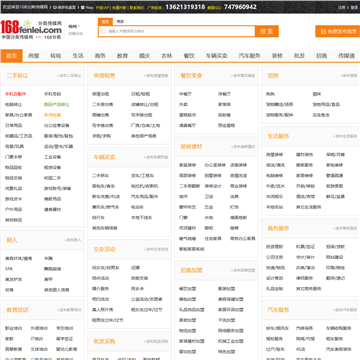Open the 婚庆 navigation item
Viewport: 360px width, 360px height.
tap(144, 56)
